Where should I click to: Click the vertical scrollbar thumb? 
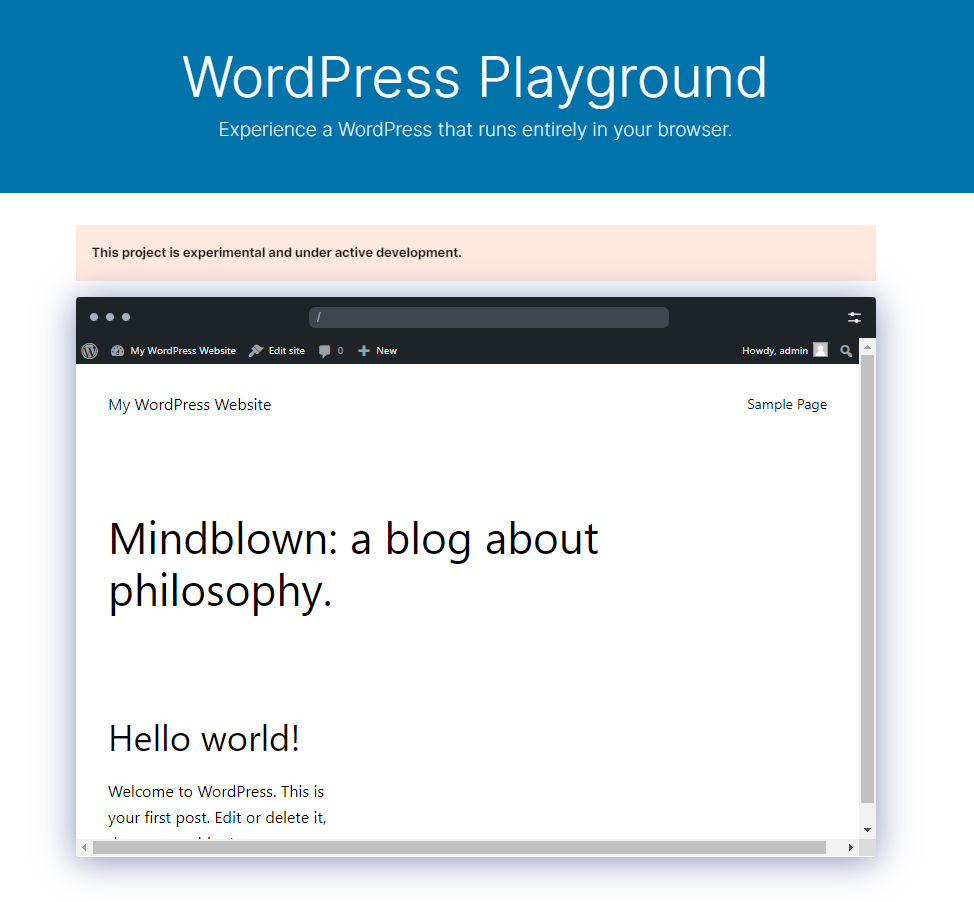click(867, 578)
